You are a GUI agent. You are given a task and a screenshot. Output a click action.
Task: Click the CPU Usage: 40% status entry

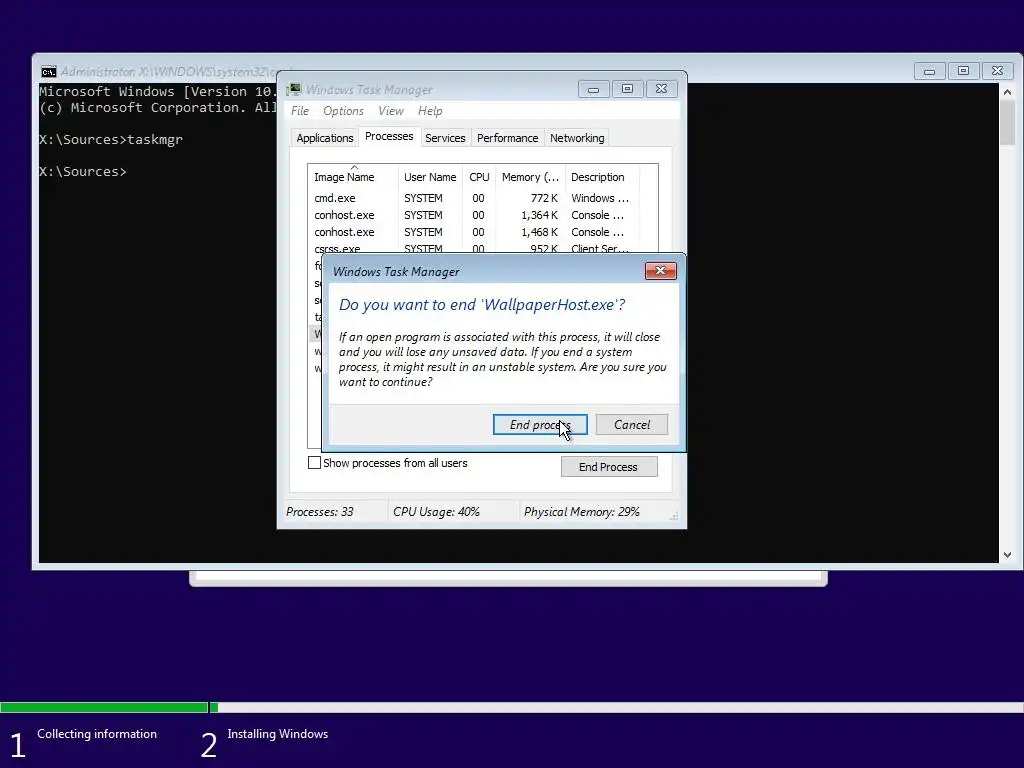click(x=436, y=512)
